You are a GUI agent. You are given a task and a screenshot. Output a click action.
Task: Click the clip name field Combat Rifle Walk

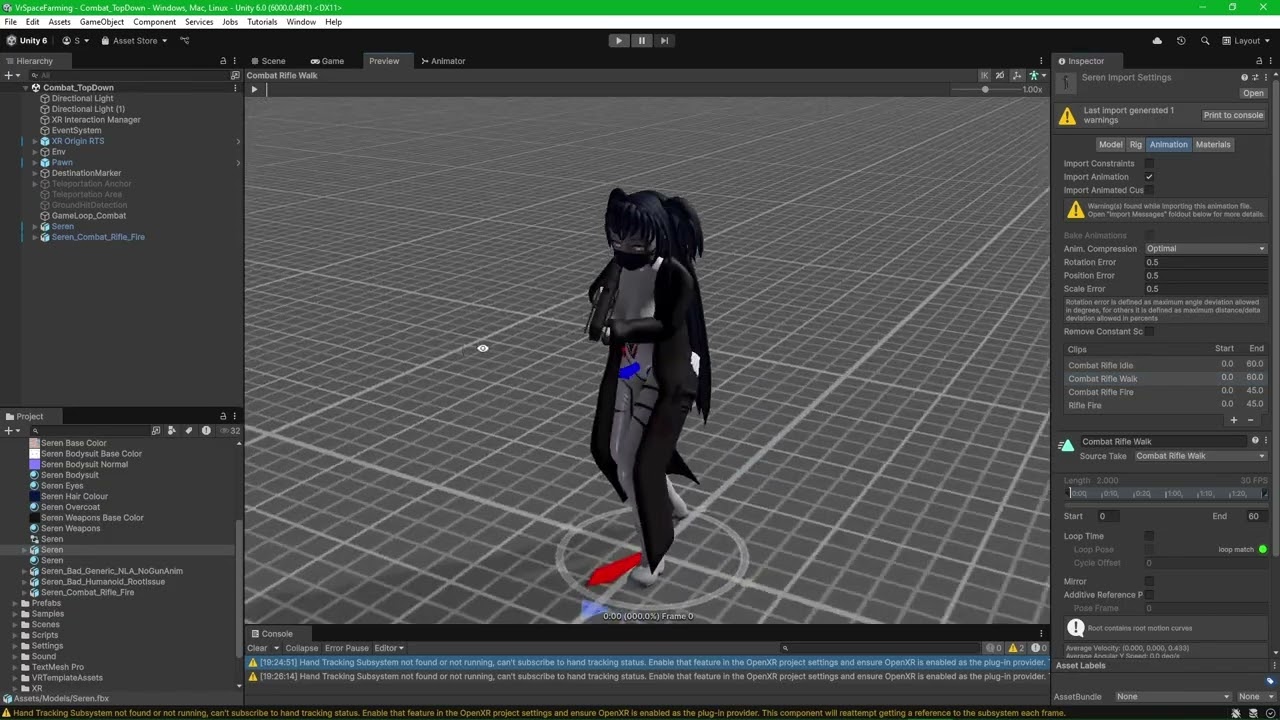(1164, 441)
